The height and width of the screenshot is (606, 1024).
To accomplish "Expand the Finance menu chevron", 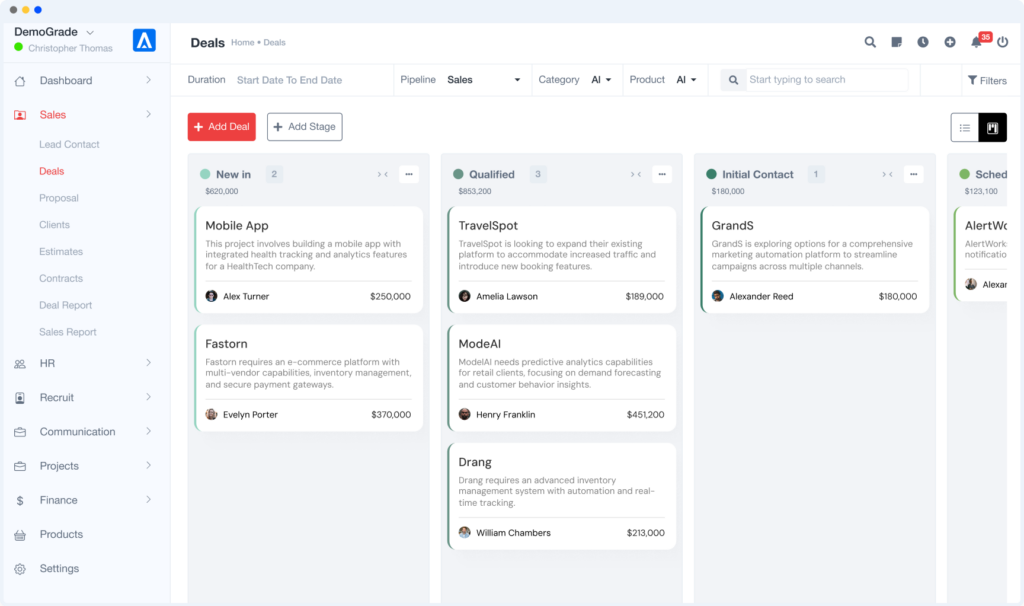I will click(149, 500).
